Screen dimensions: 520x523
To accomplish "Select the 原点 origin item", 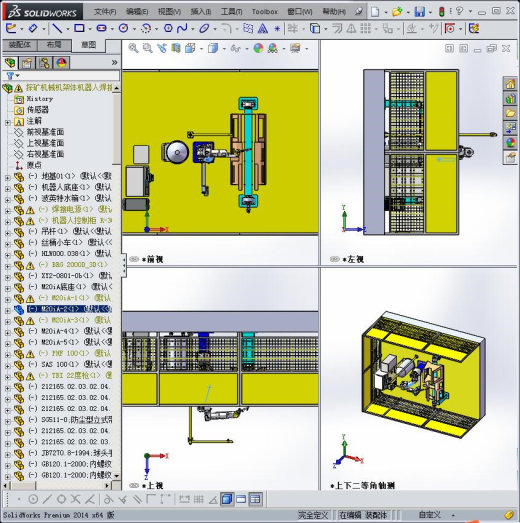I will tap(34, 165).
